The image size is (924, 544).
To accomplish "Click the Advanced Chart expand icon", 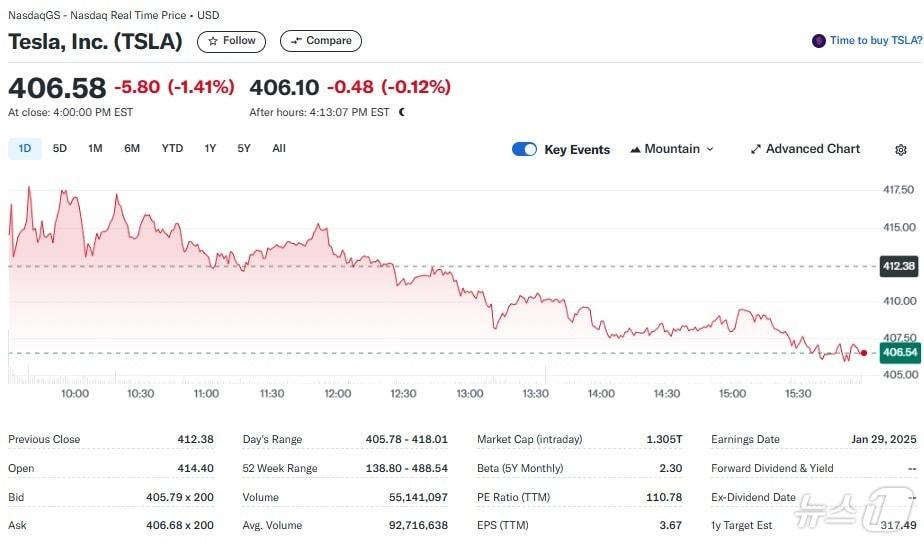I will pyautogui.click(x=756, y=149).
